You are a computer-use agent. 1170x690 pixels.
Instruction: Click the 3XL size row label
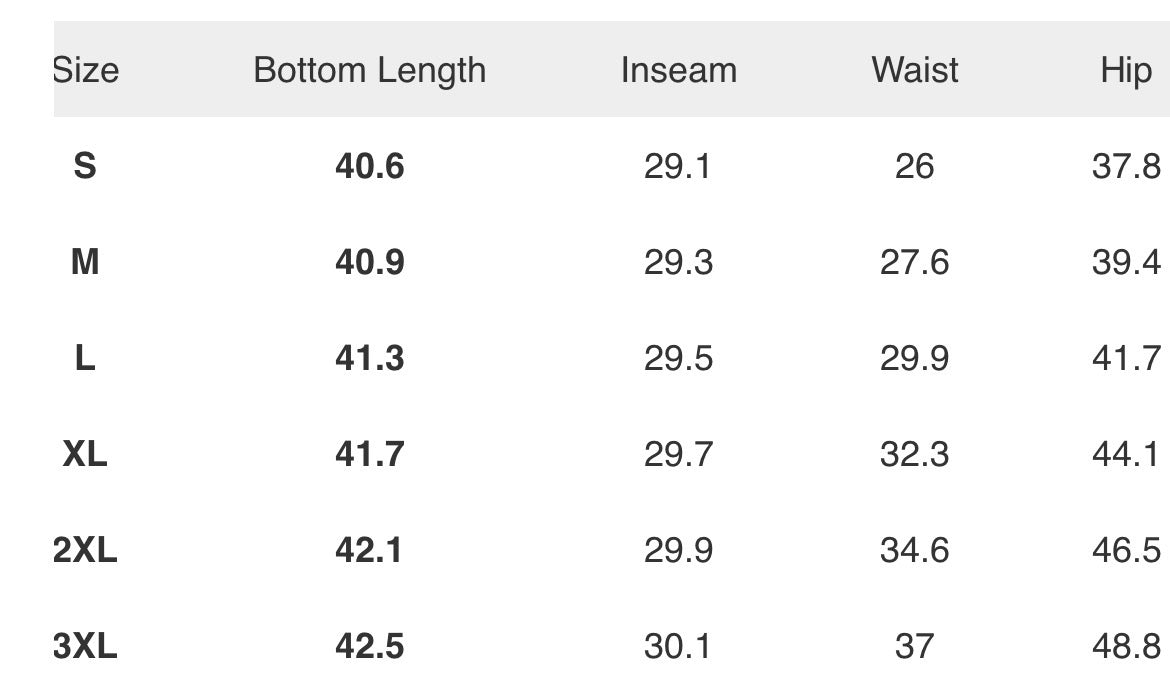coord(85,646)
